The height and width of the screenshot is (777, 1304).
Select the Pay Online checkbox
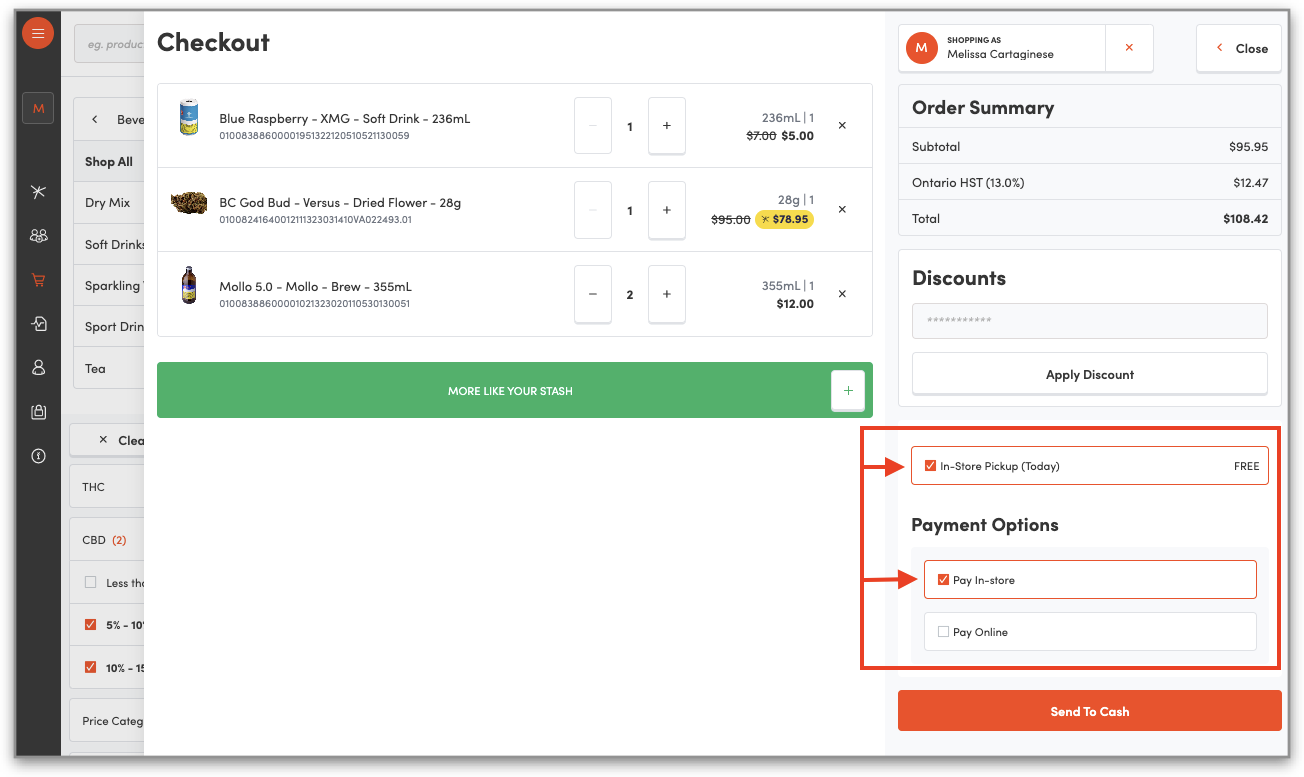coord(943,632)
